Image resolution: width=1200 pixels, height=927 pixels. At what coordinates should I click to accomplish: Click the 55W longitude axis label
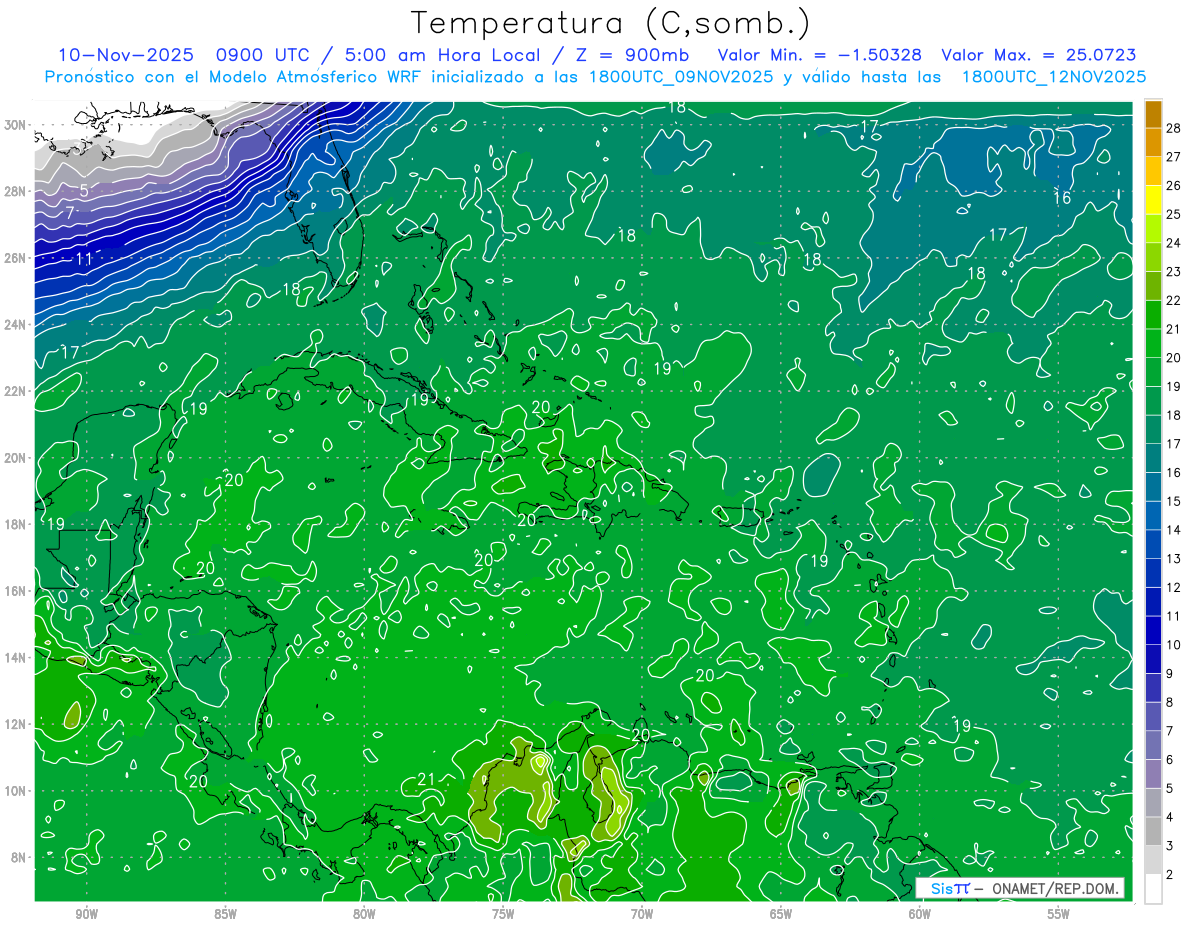(x=1059, y=914)
